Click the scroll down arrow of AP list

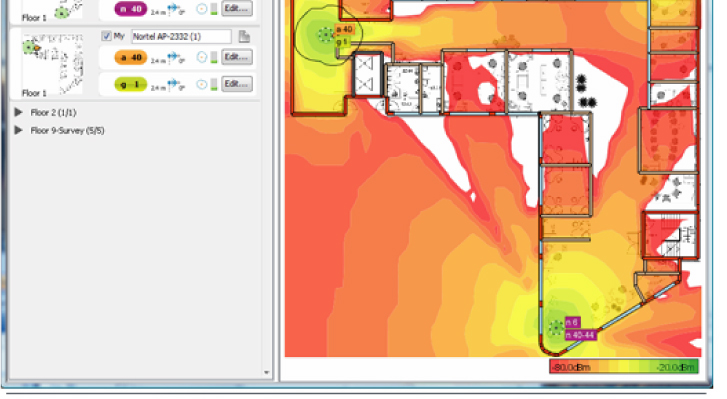click(x=267, y=372)
